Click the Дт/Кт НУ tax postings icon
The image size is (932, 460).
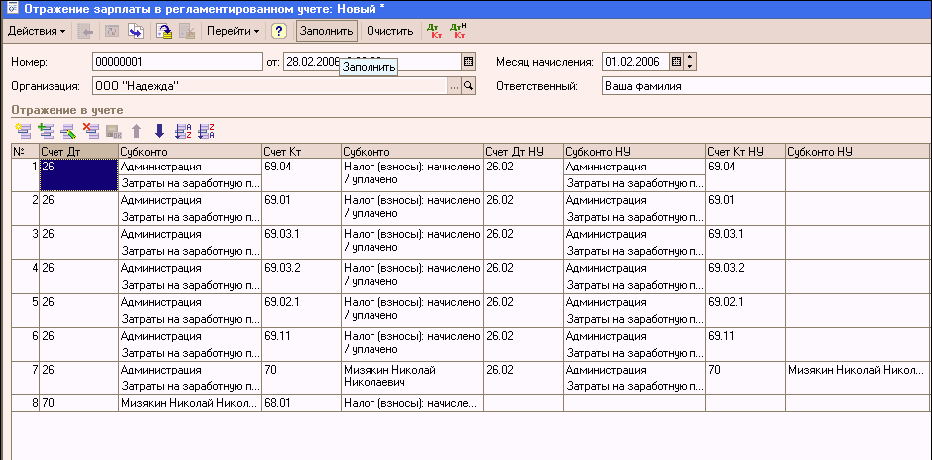458,31
